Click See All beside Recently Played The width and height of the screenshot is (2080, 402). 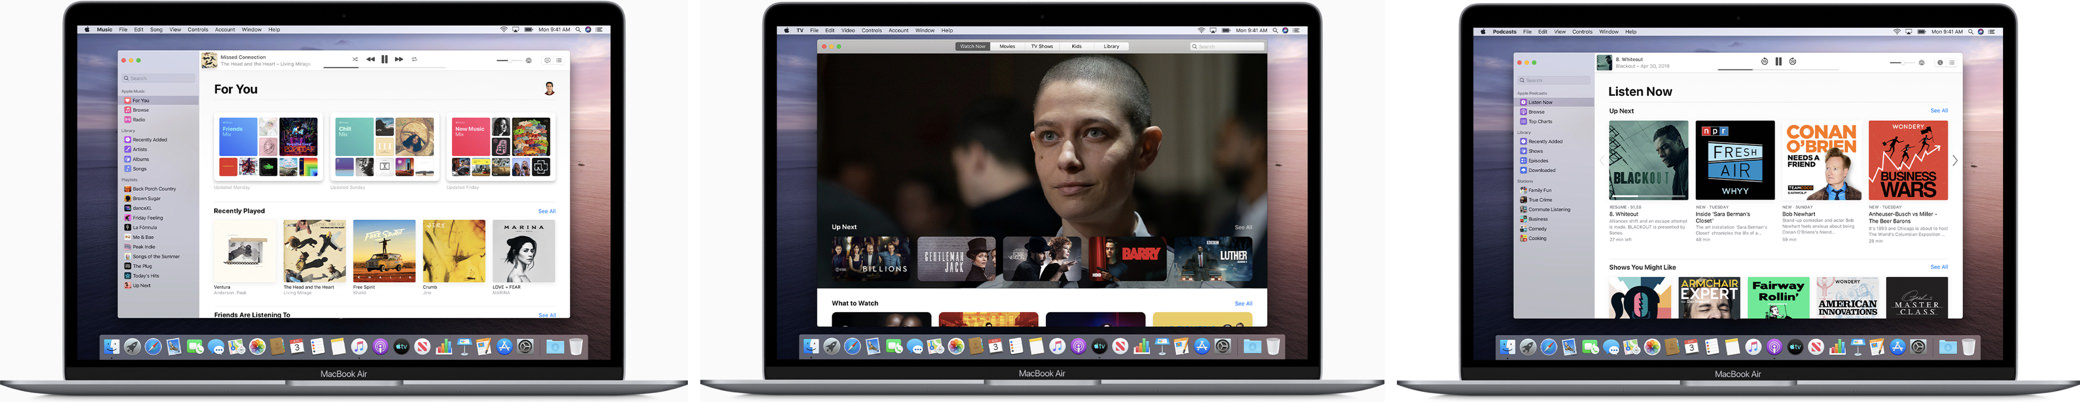(x=547, y=211)
